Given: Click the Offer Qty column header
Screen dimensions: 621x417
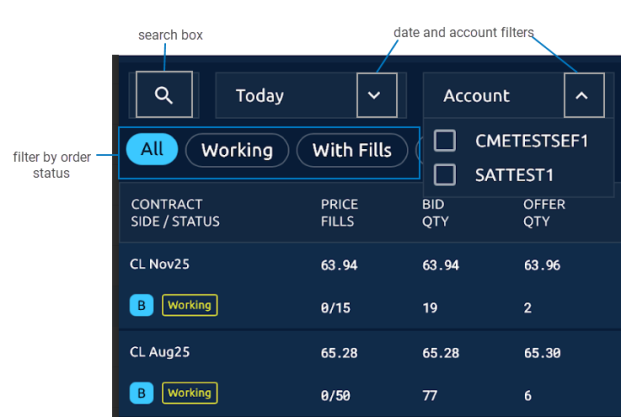Looking at the screenshot, I should (x=544, y=212).
